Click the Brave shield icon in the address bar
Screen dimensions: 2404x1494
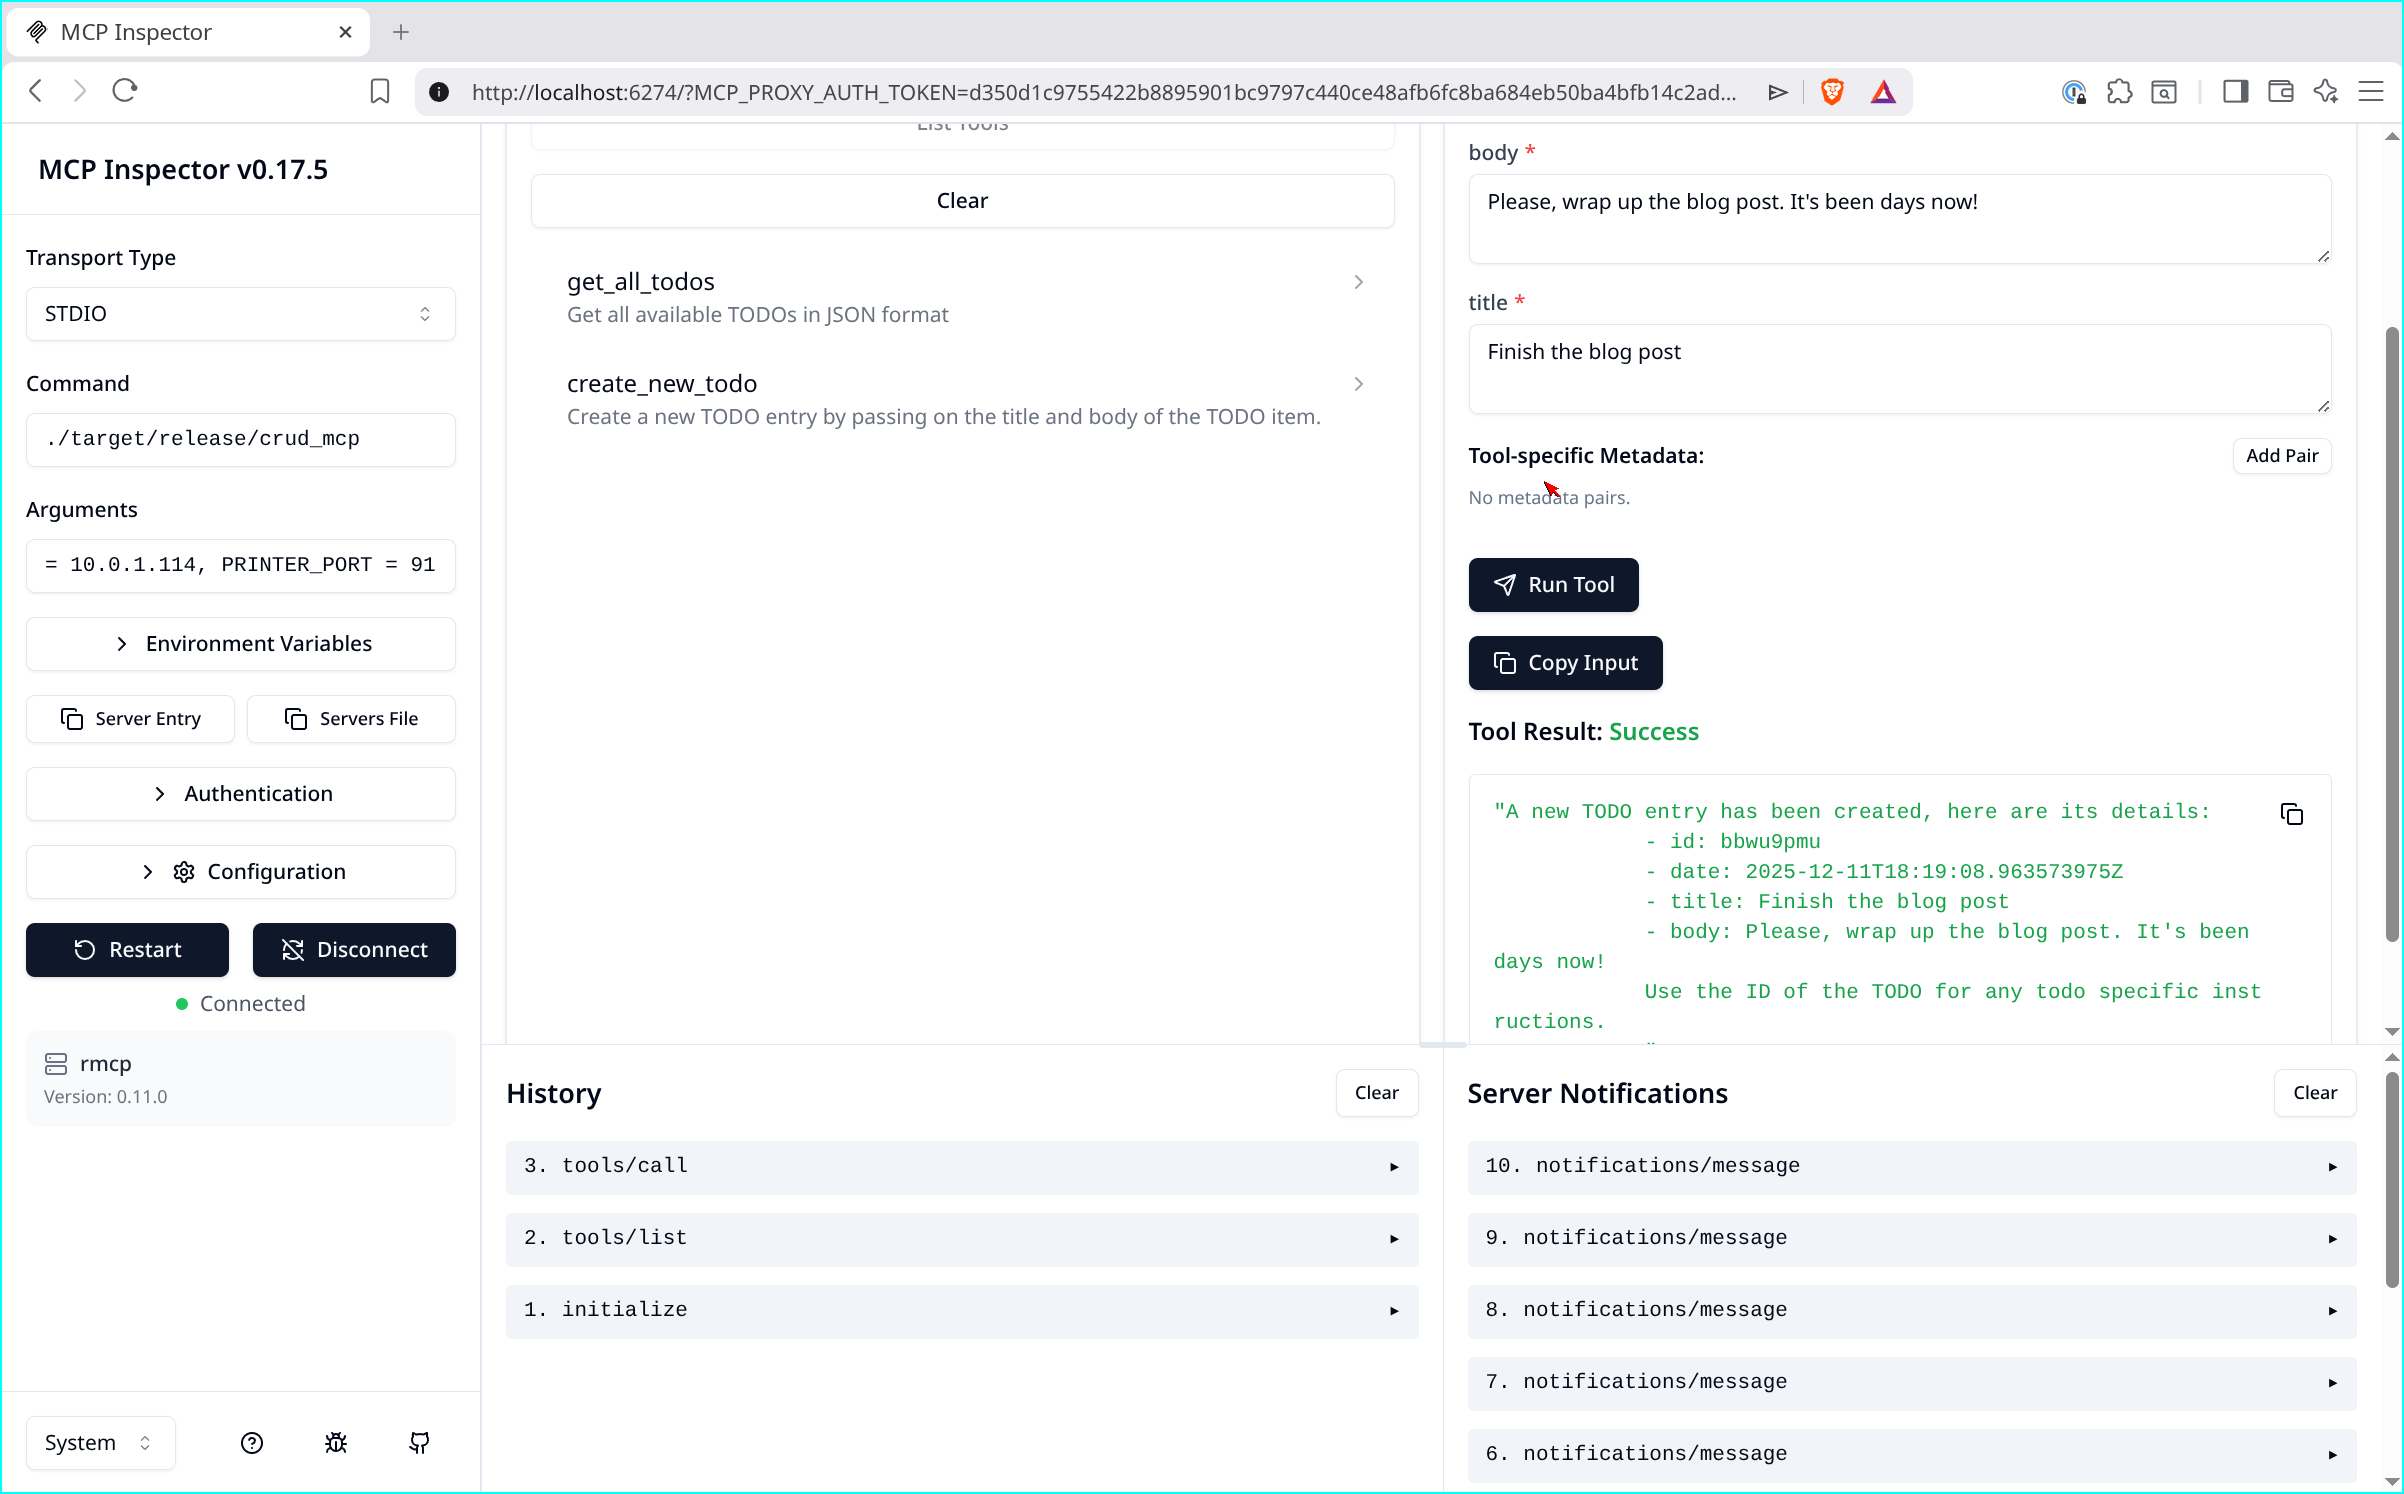[1833, 91]
